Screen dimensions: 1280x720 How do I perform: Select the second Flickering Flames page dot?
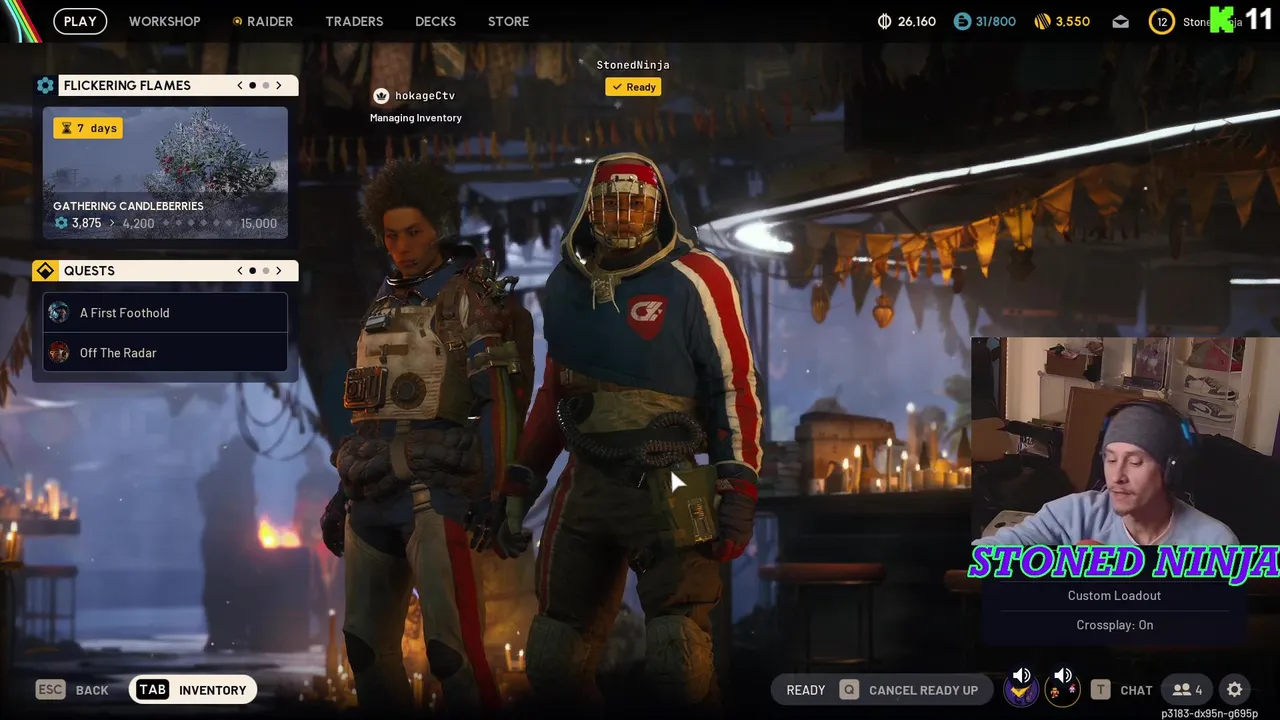click(x=266, y=85)
